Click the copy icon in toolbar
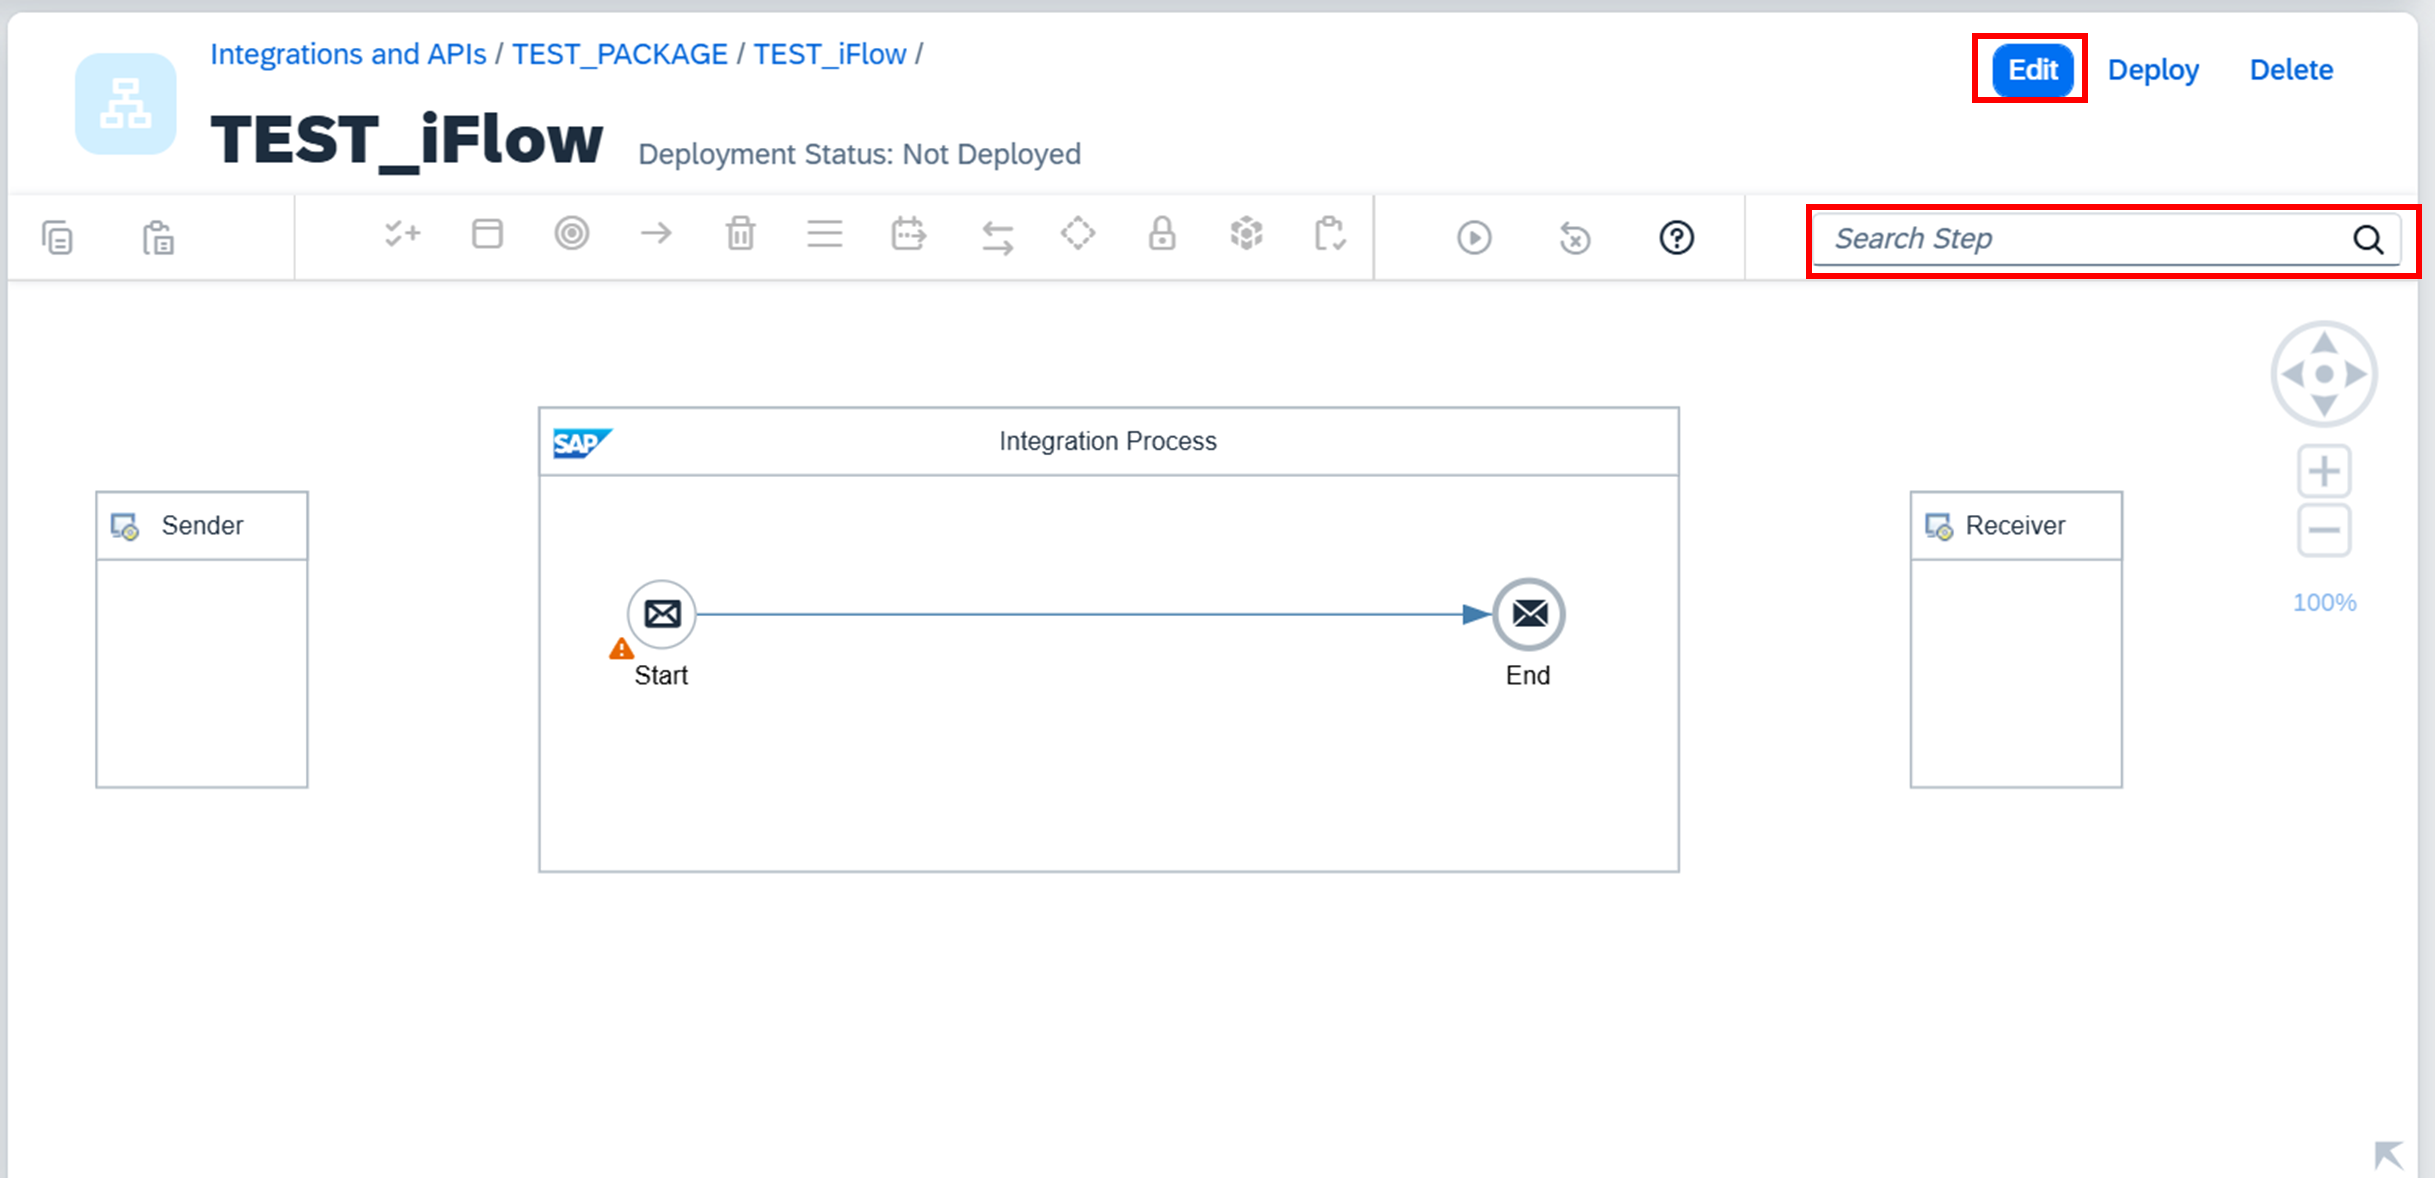 click(57, 238)
